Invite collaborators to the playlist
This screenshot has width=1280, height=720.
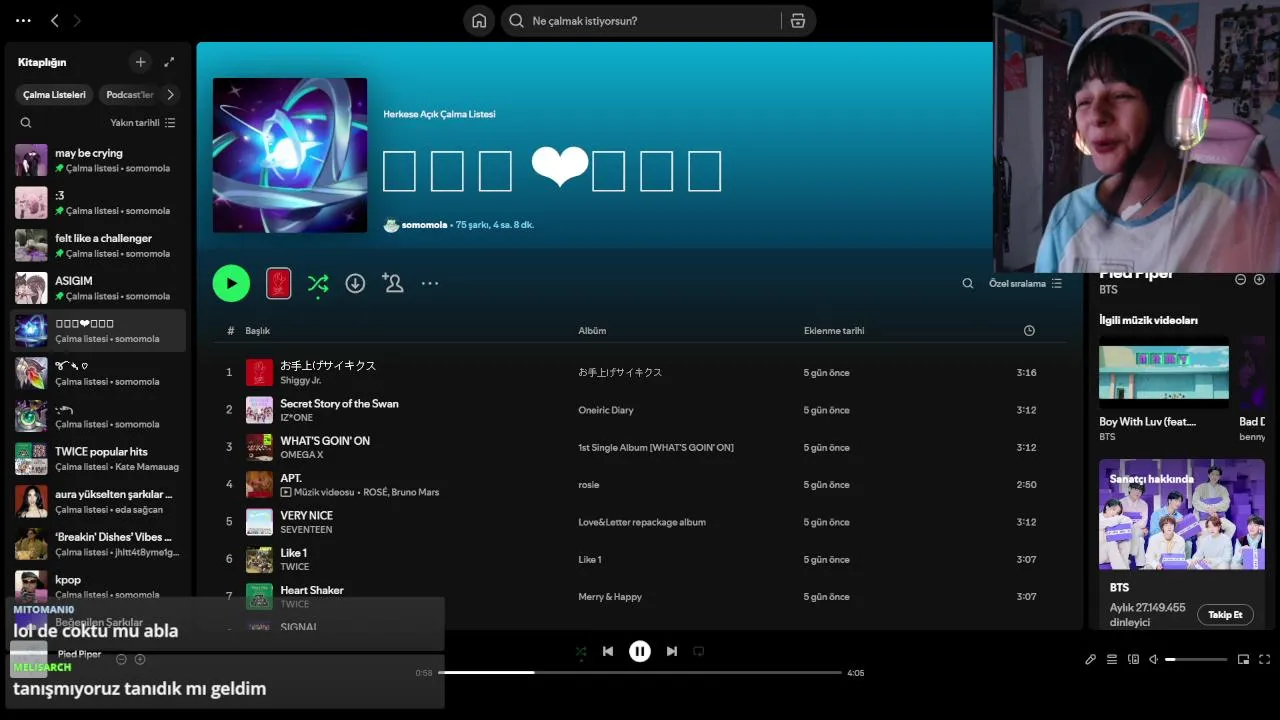[x=392, y=283]
